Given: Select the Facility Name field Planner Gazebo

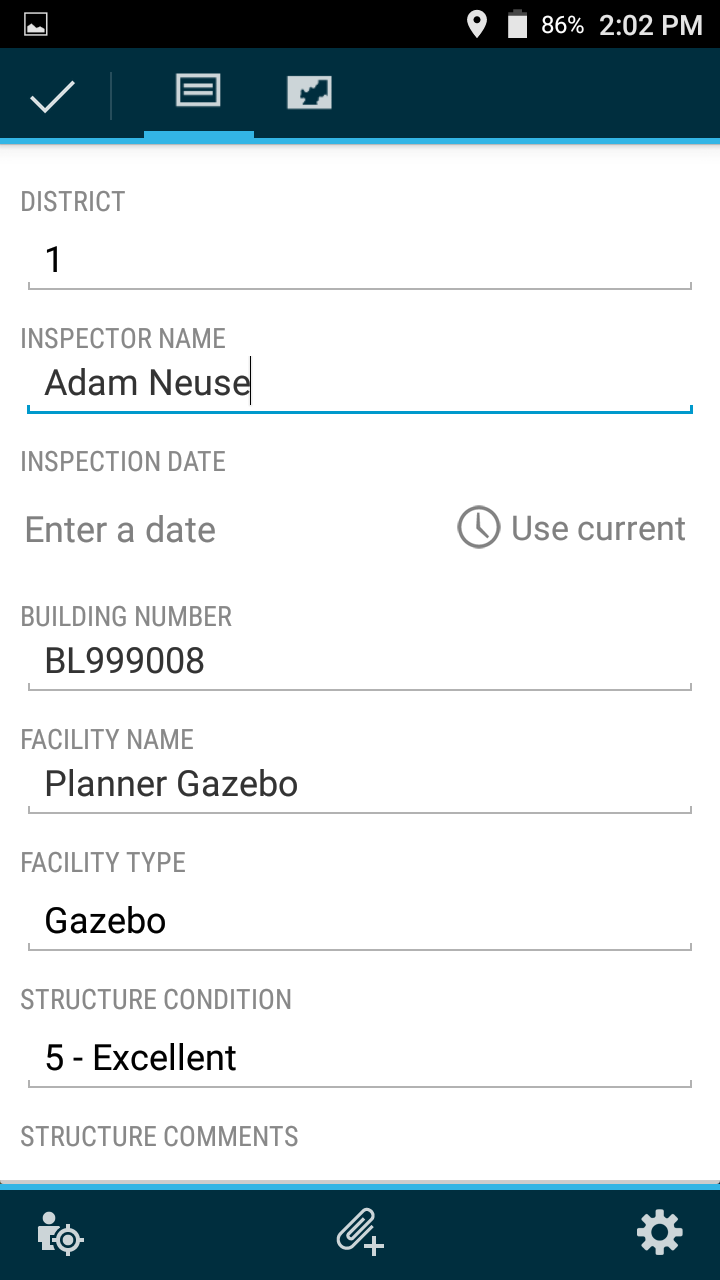Looking at the screenshot, I should tap(360, 785).
